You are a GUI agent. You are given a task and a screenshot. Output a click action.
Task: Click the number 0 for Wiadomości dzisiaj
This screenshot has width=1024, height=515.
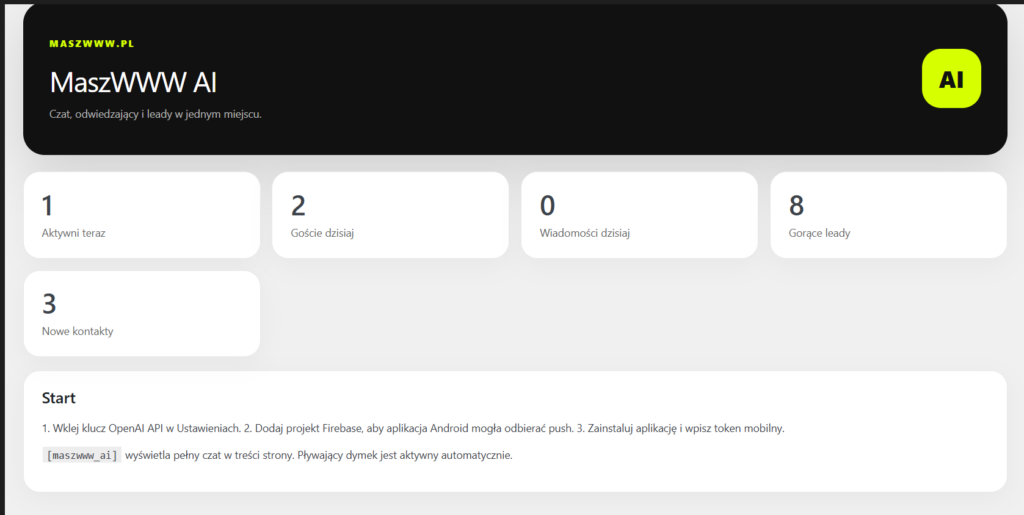(x=547, y=206)
